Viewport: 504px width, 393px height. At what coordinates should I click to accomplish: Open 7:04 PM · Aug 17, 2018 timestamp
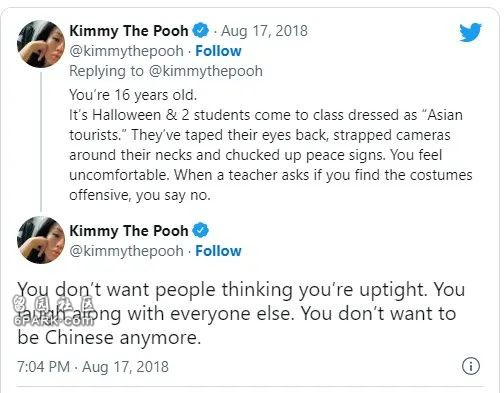pos(93,367)
